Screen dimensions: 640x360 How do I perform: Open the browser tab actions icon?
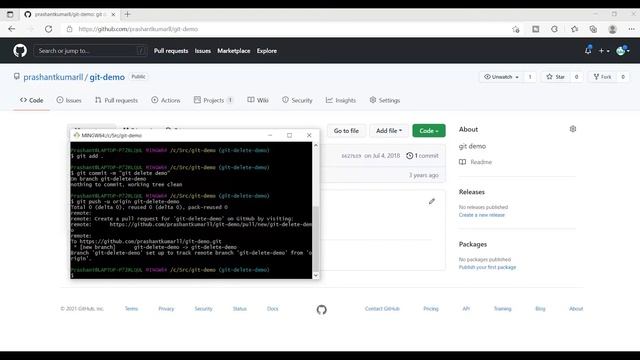click(10, 14)
